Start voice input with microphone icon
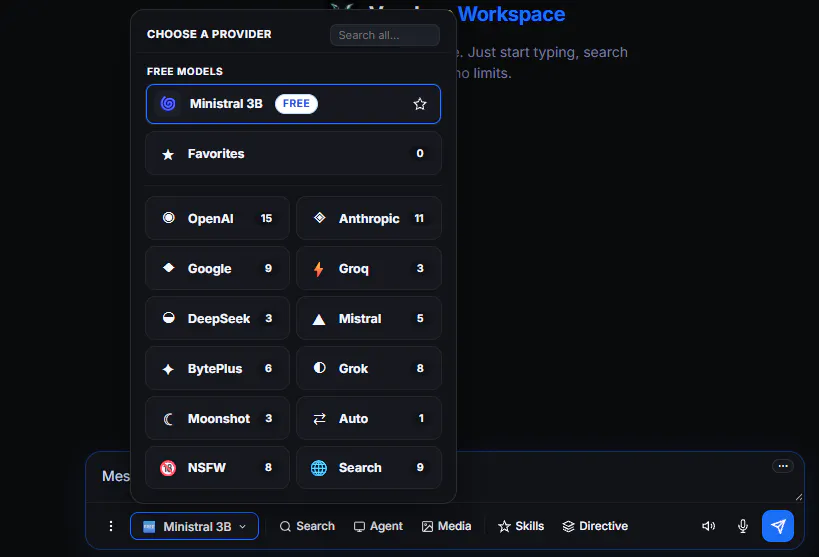819x557 pixels. tap(743, 526)
